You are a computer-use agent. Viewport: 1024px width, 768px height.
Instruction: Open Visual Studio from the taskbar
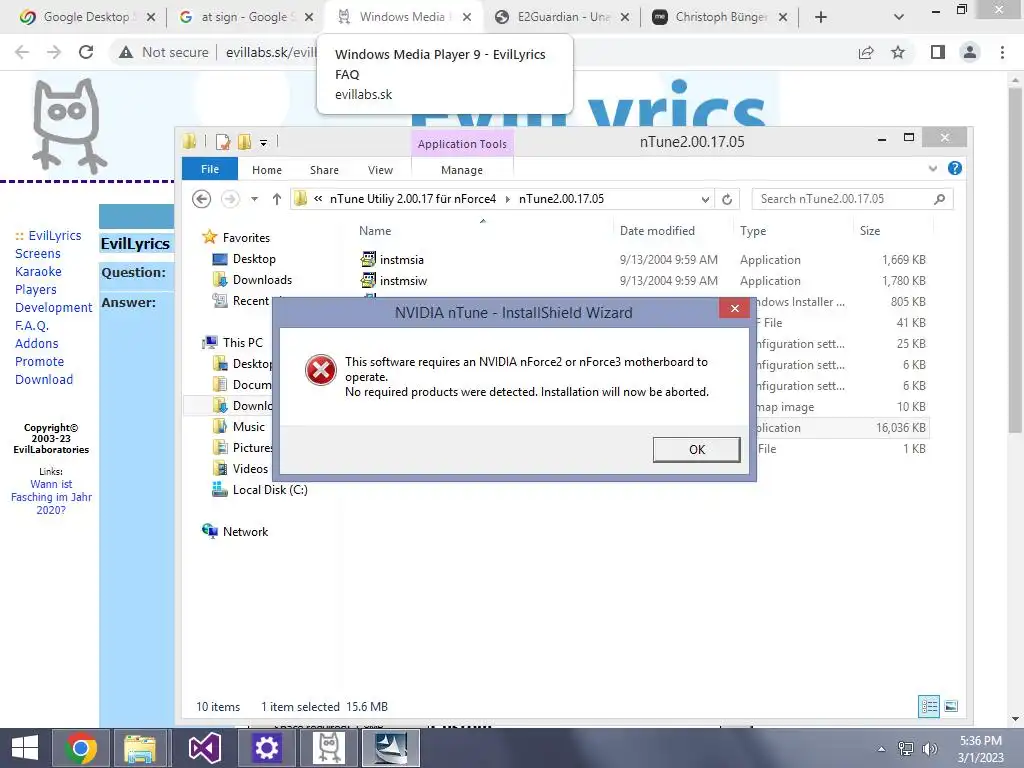(x=204, y=748)
